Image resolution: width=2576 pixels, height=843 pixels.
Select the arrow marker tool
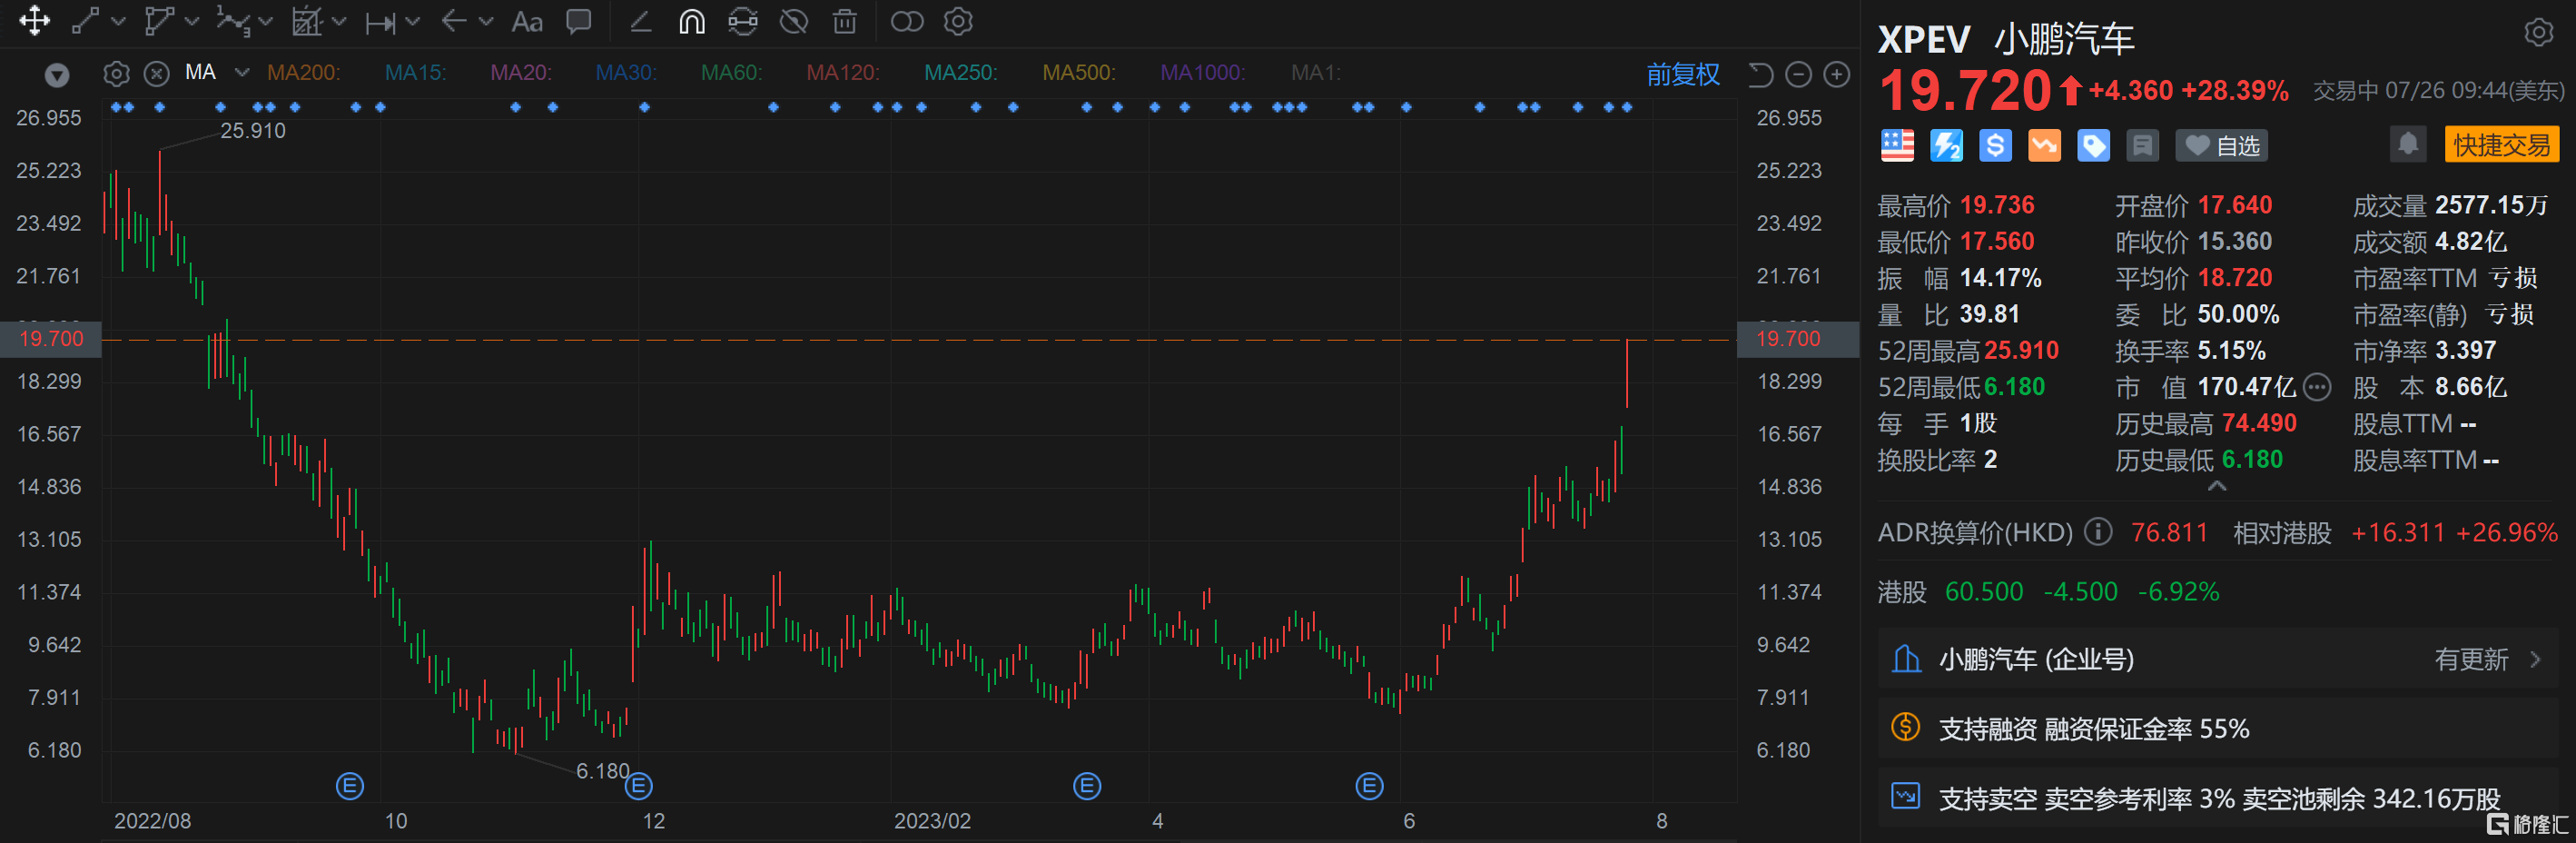tap(454, 21)
